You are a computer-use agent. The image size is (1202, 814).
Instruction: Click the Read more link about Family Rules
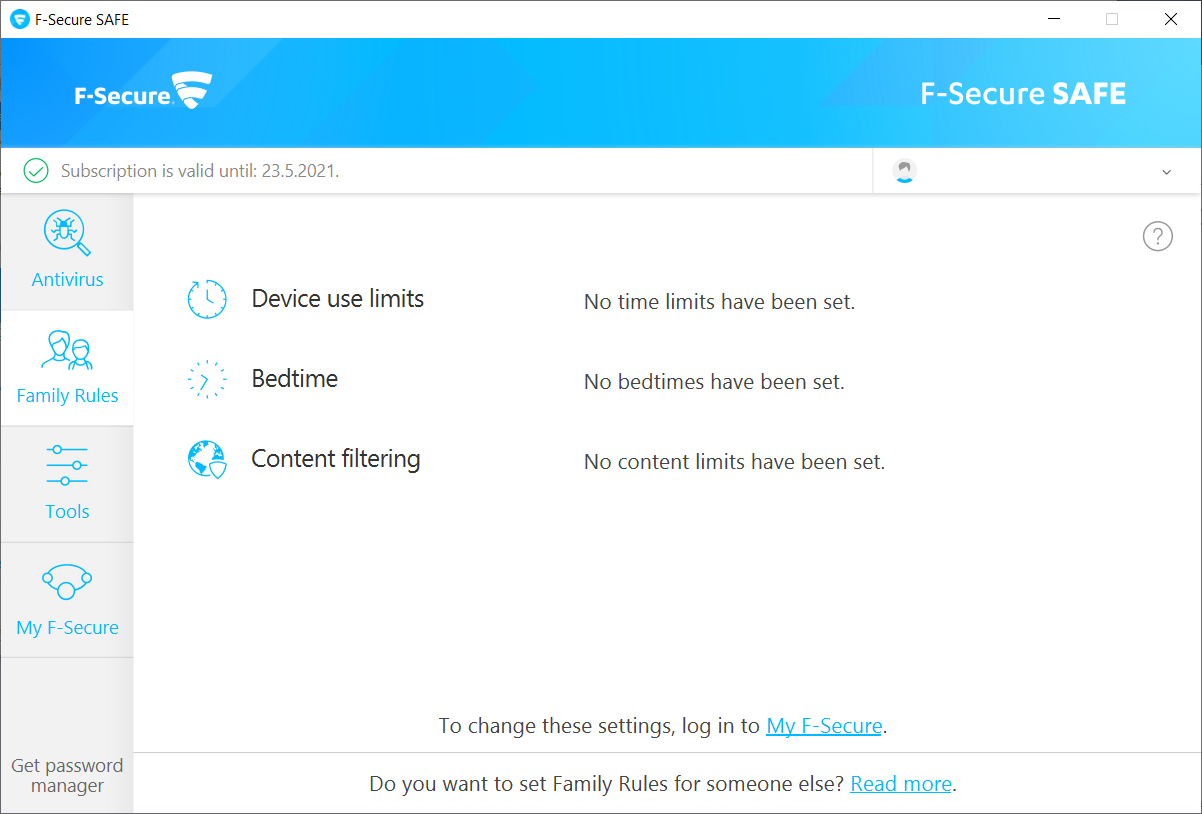pos(899,783)
